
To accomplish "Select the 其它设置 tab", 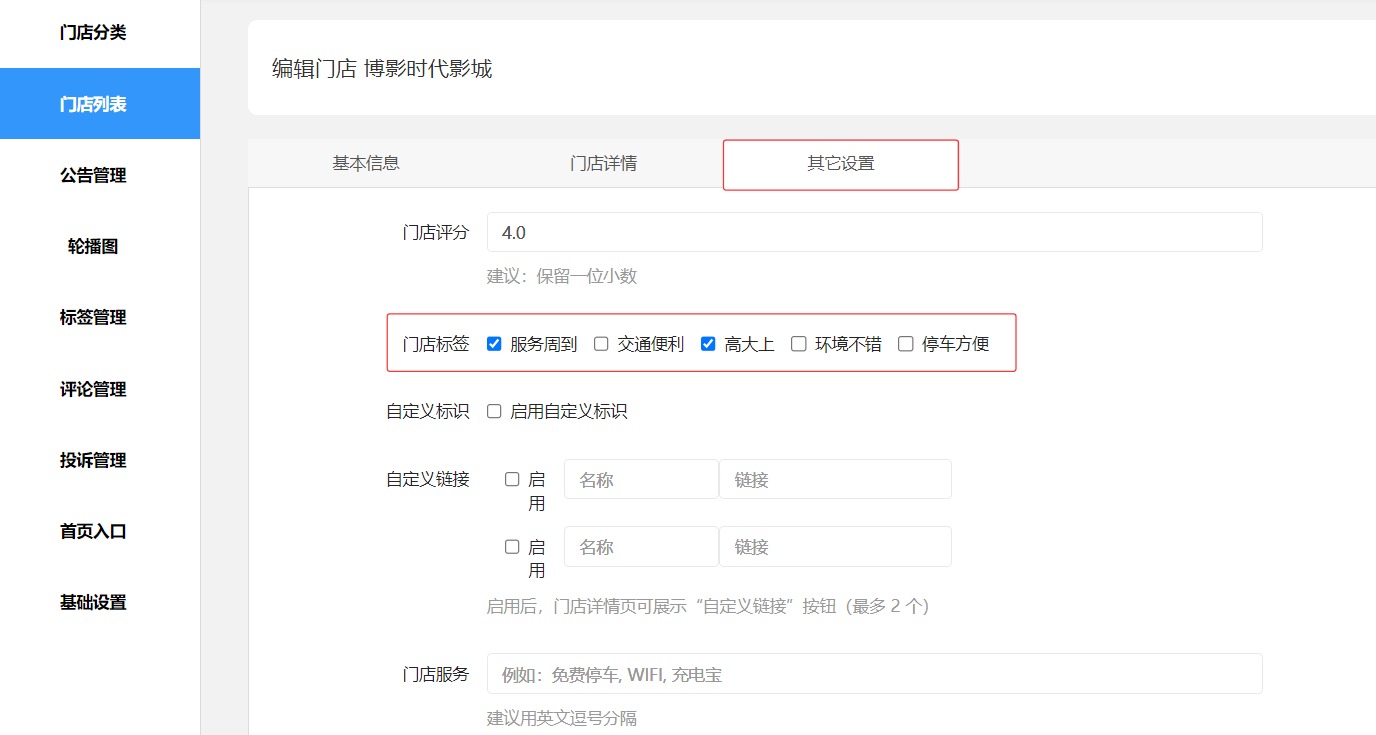I will (841, 164).
